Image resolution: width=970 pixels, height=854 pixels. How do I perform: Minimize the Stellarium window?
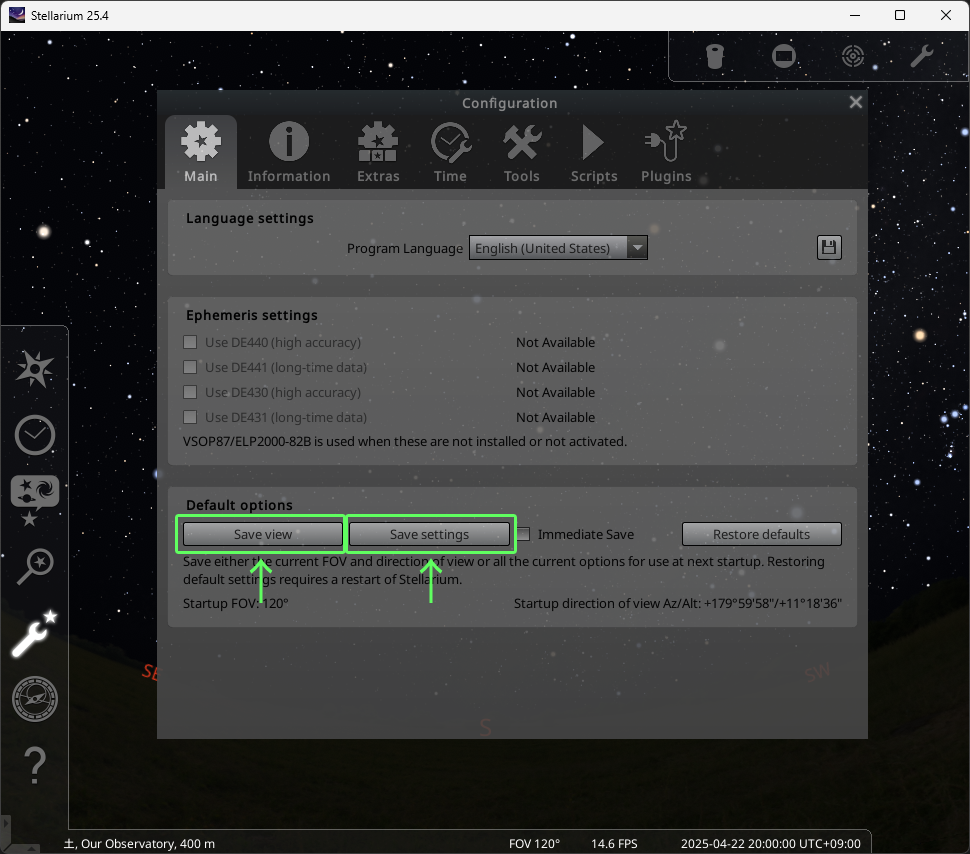(x=855, y=15)
